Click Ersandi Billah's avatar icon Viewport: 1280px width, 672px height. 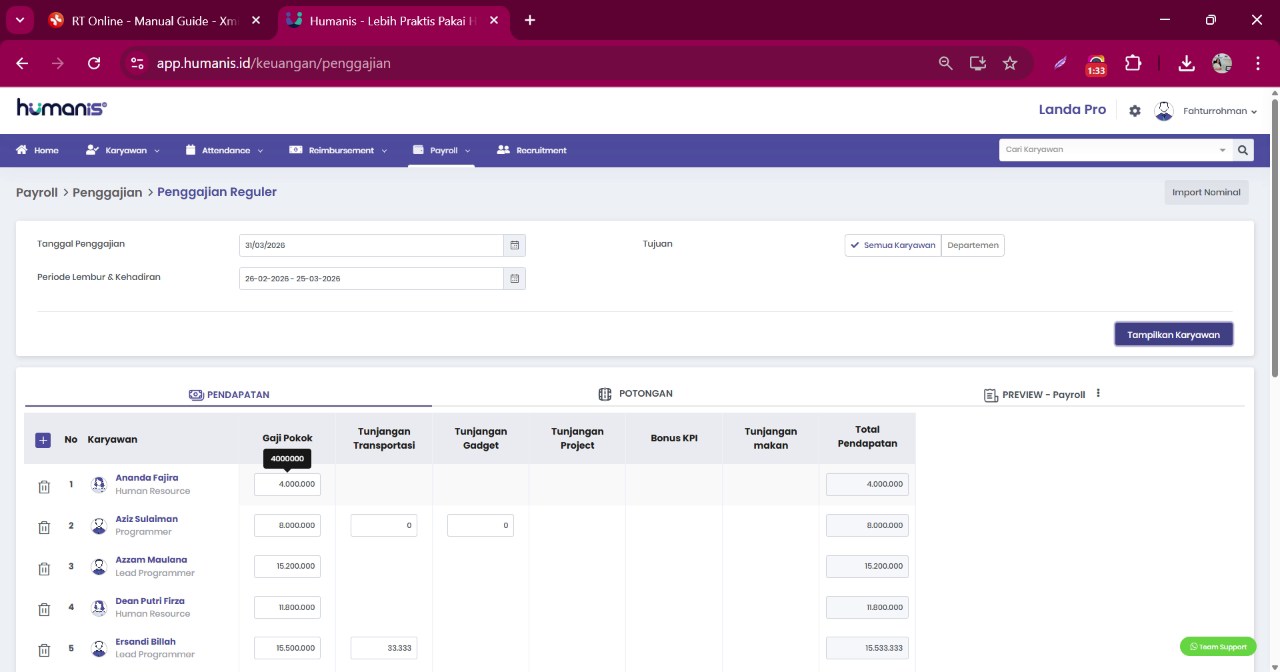coord(99,648)
